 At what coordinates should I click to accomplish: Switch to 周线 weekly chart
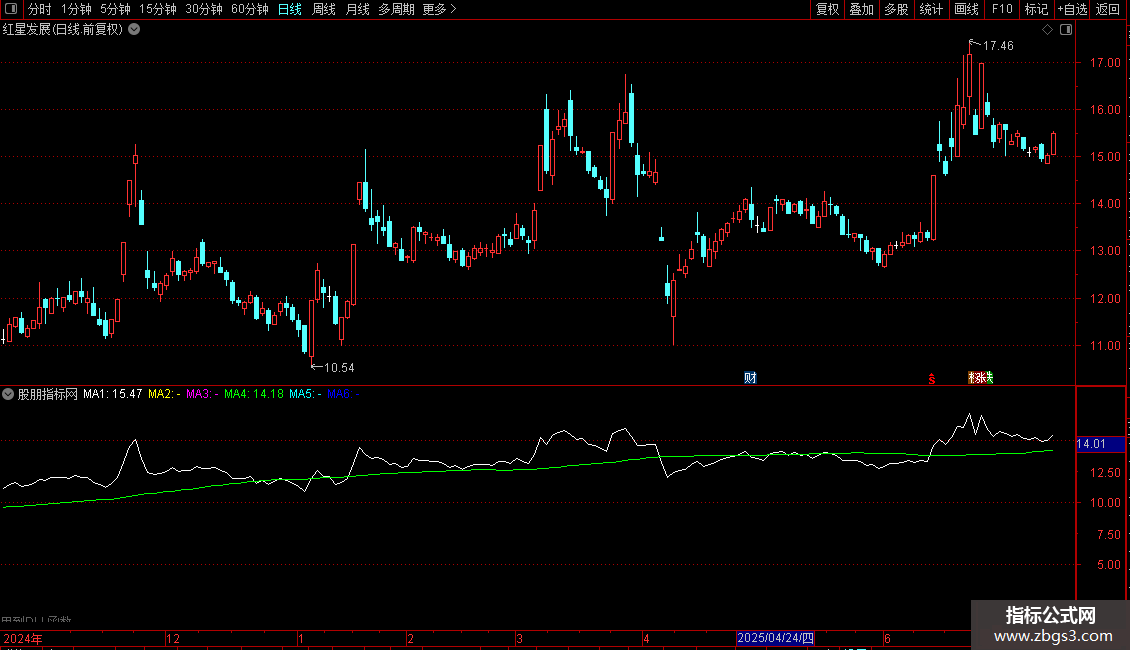pos(324,9)
